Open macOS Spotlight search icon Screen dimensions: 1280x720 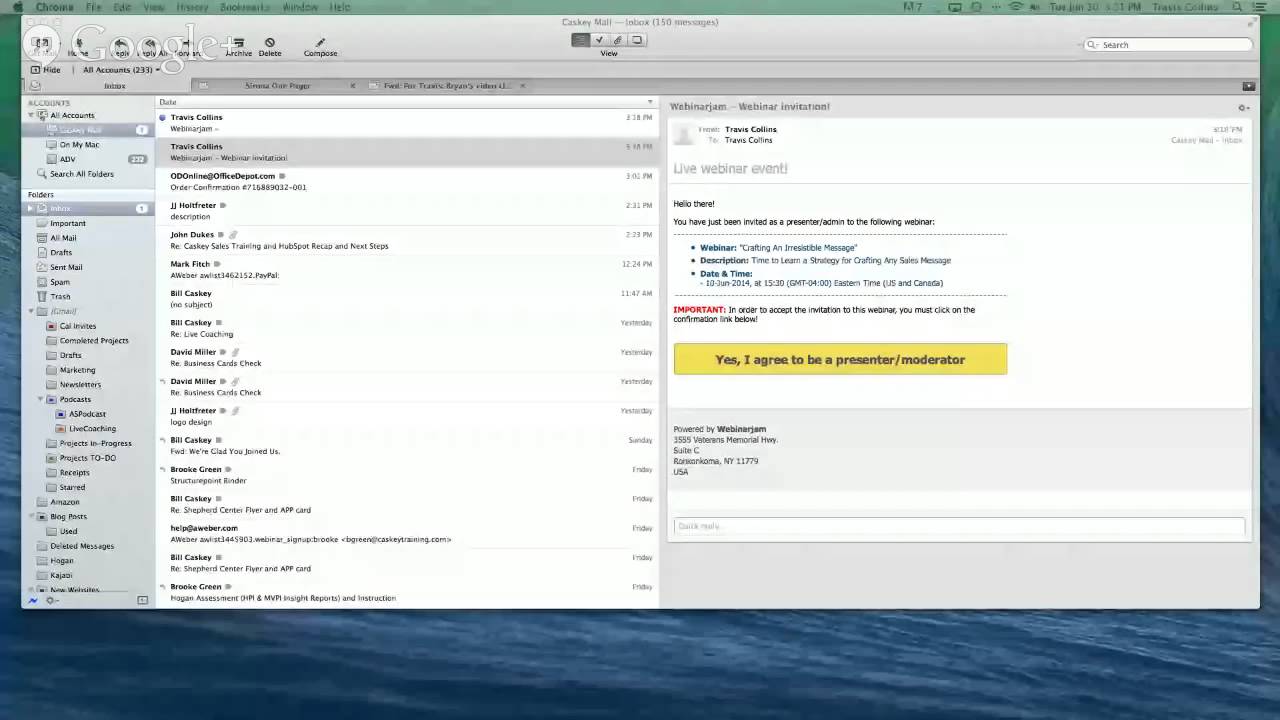coord(1237,7)
